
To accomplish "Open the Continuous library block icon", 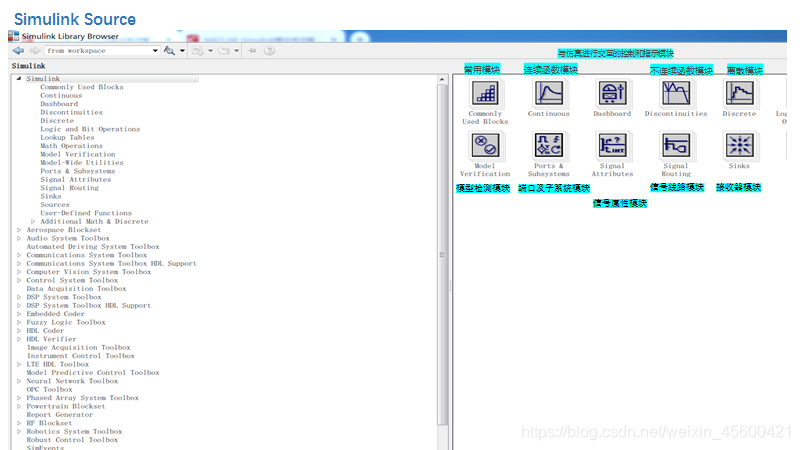I will click(548, 93).
